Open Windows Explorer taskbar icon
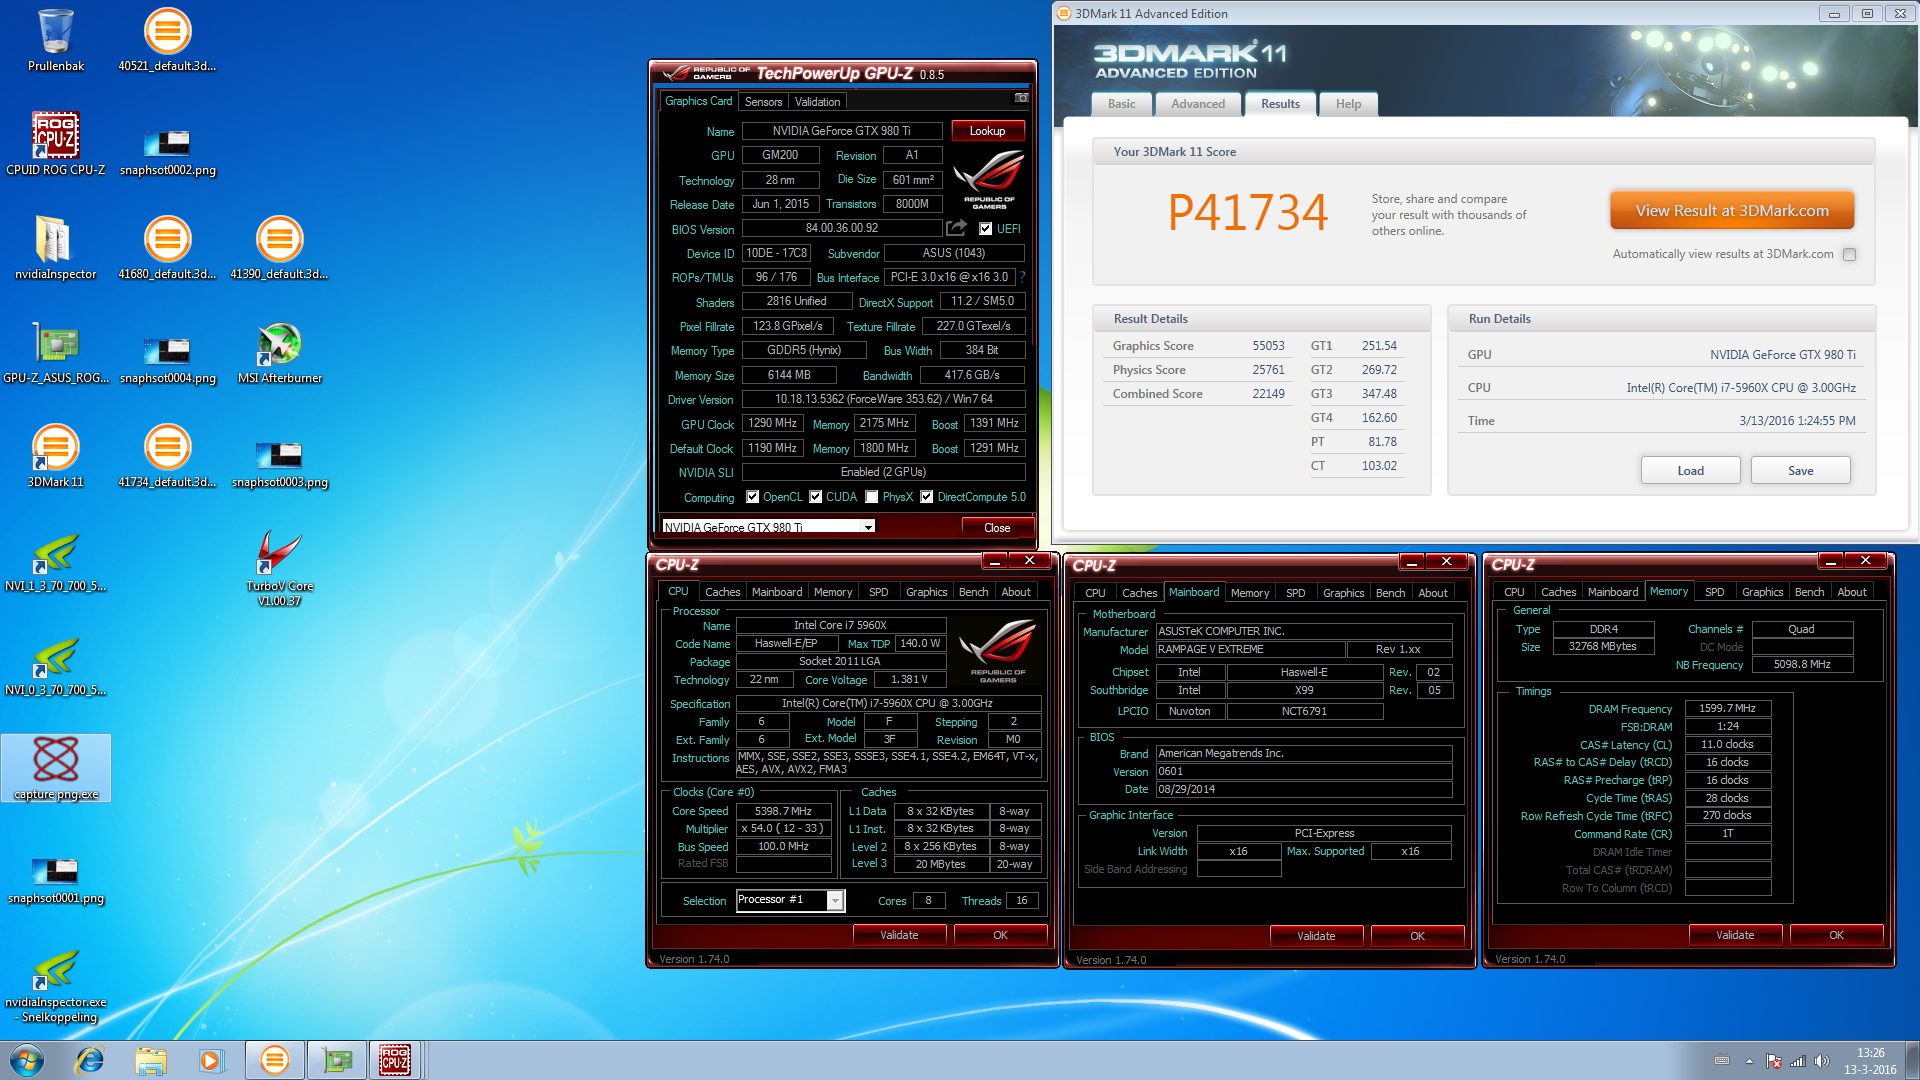This screenshot has height=1080, width=1920. pyautogui.click(x=151, y=1060)
